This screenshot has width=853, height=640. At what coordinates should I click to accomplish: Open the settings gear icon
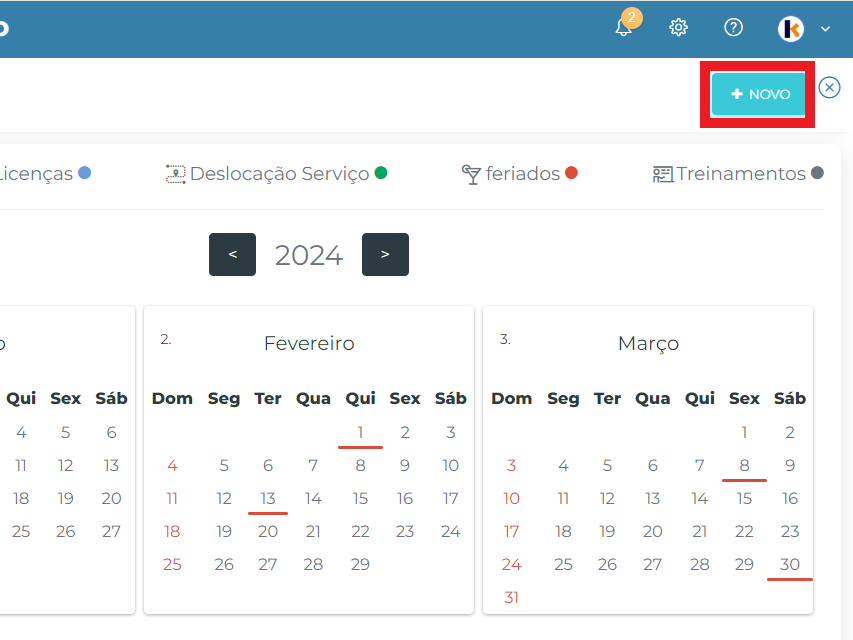[x=678, y=27]
